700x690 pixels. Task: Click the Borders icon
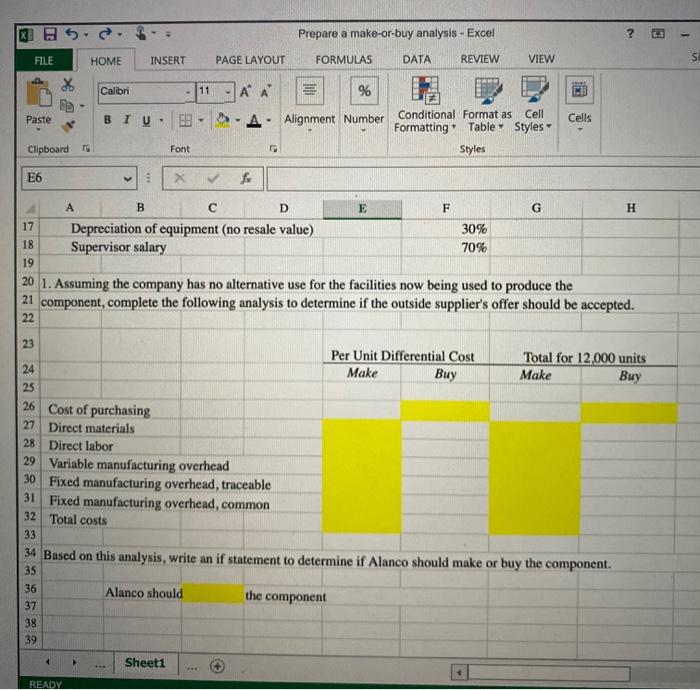coord(185,120)
